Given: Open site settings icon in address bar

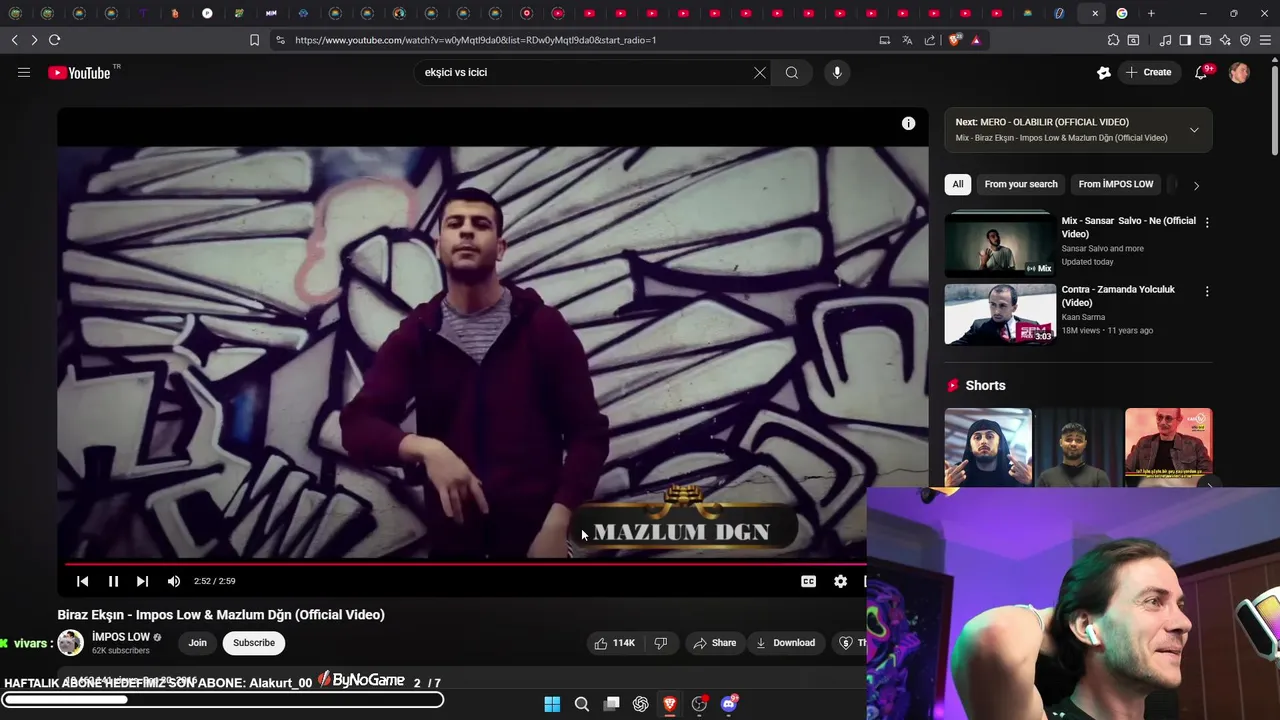Looking at the screenshot, I should (x=280, y=40).
